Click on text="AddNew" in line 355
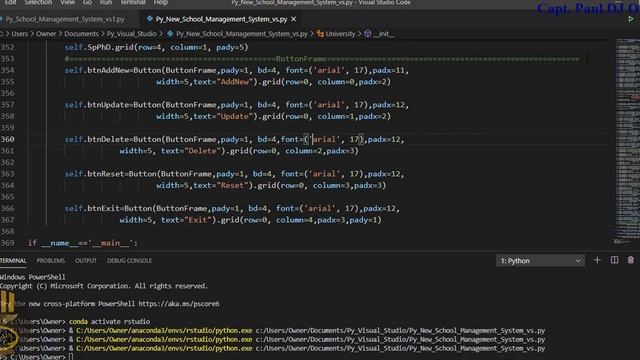The width and height of the screenshot is (640, 360). point(223,82)
